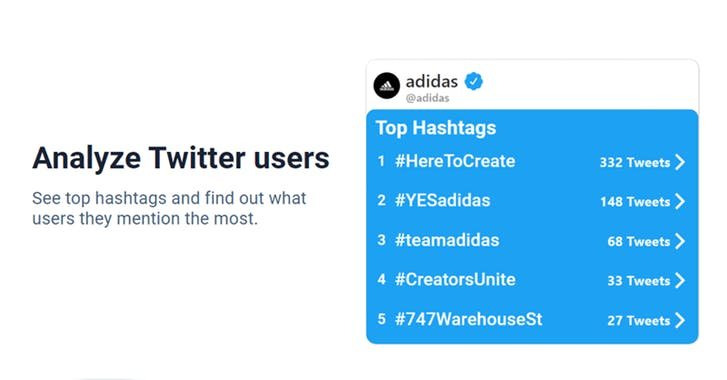View the 27 Tweets count

(638, 321)
